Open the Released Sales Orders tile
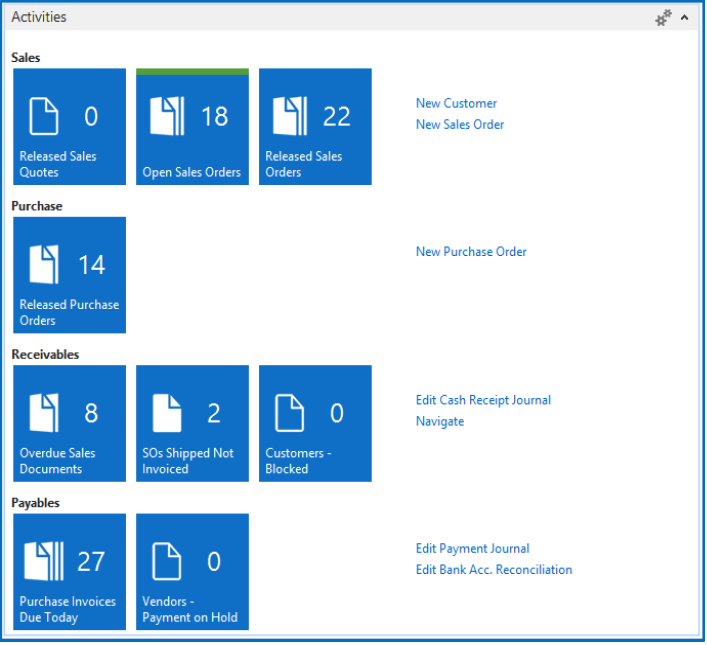This screenshot has width=707, height=645. (315, 127)
